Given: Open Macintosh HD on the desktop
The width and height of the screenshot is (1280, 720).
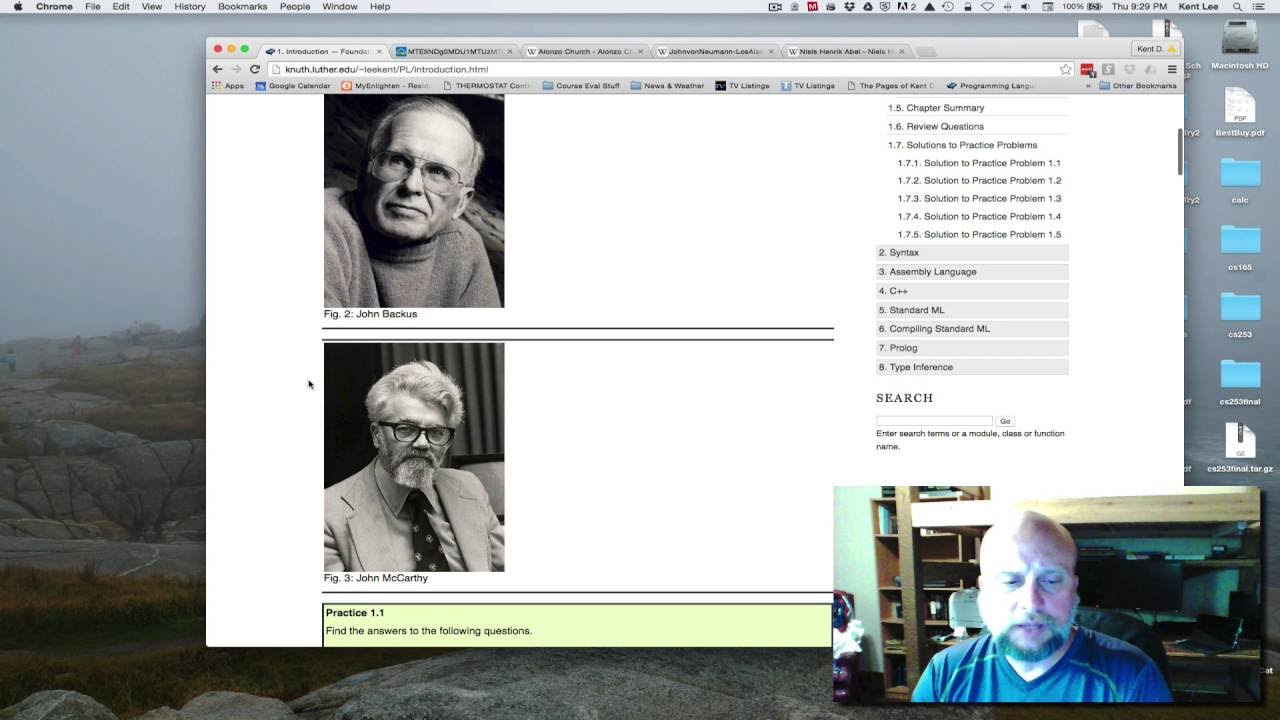Looking at the screenshot, I should coord(1240,45).
